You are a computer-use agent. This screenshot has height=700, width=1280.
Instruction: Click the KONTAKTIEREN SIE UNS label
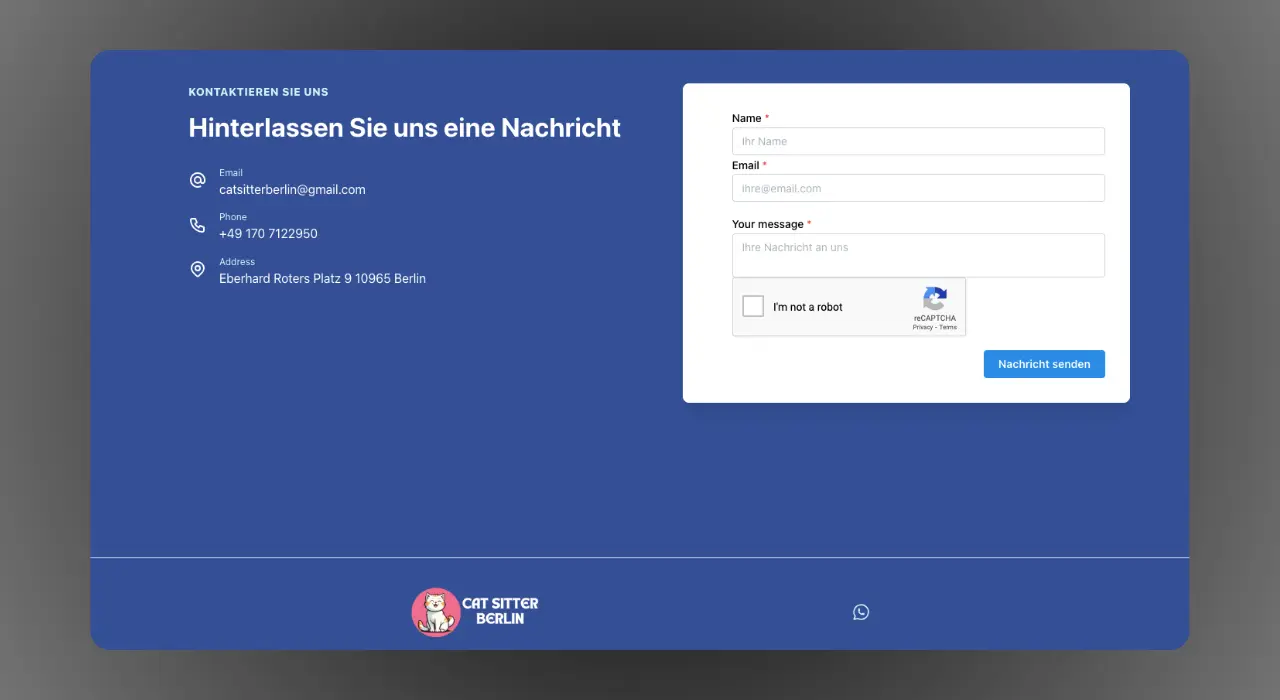click(x=258, y=92)
